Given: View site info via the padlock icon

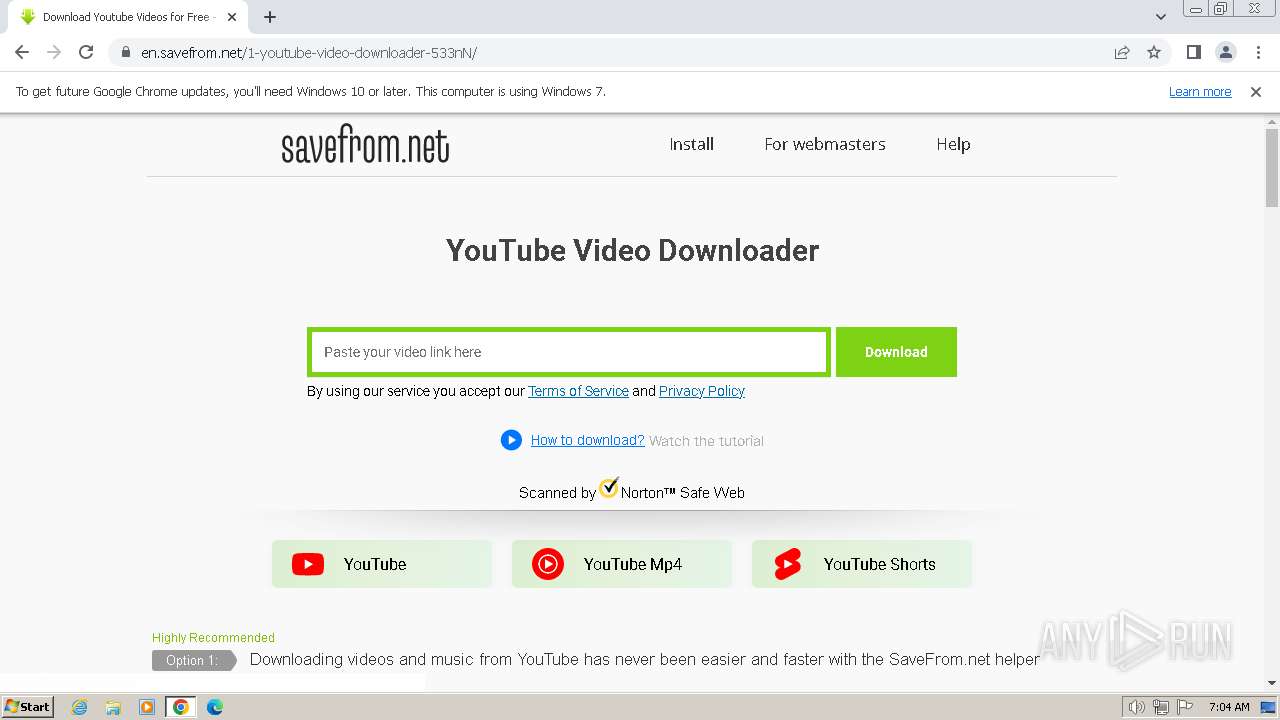Looking at the screenshot, I should (126, 52).
